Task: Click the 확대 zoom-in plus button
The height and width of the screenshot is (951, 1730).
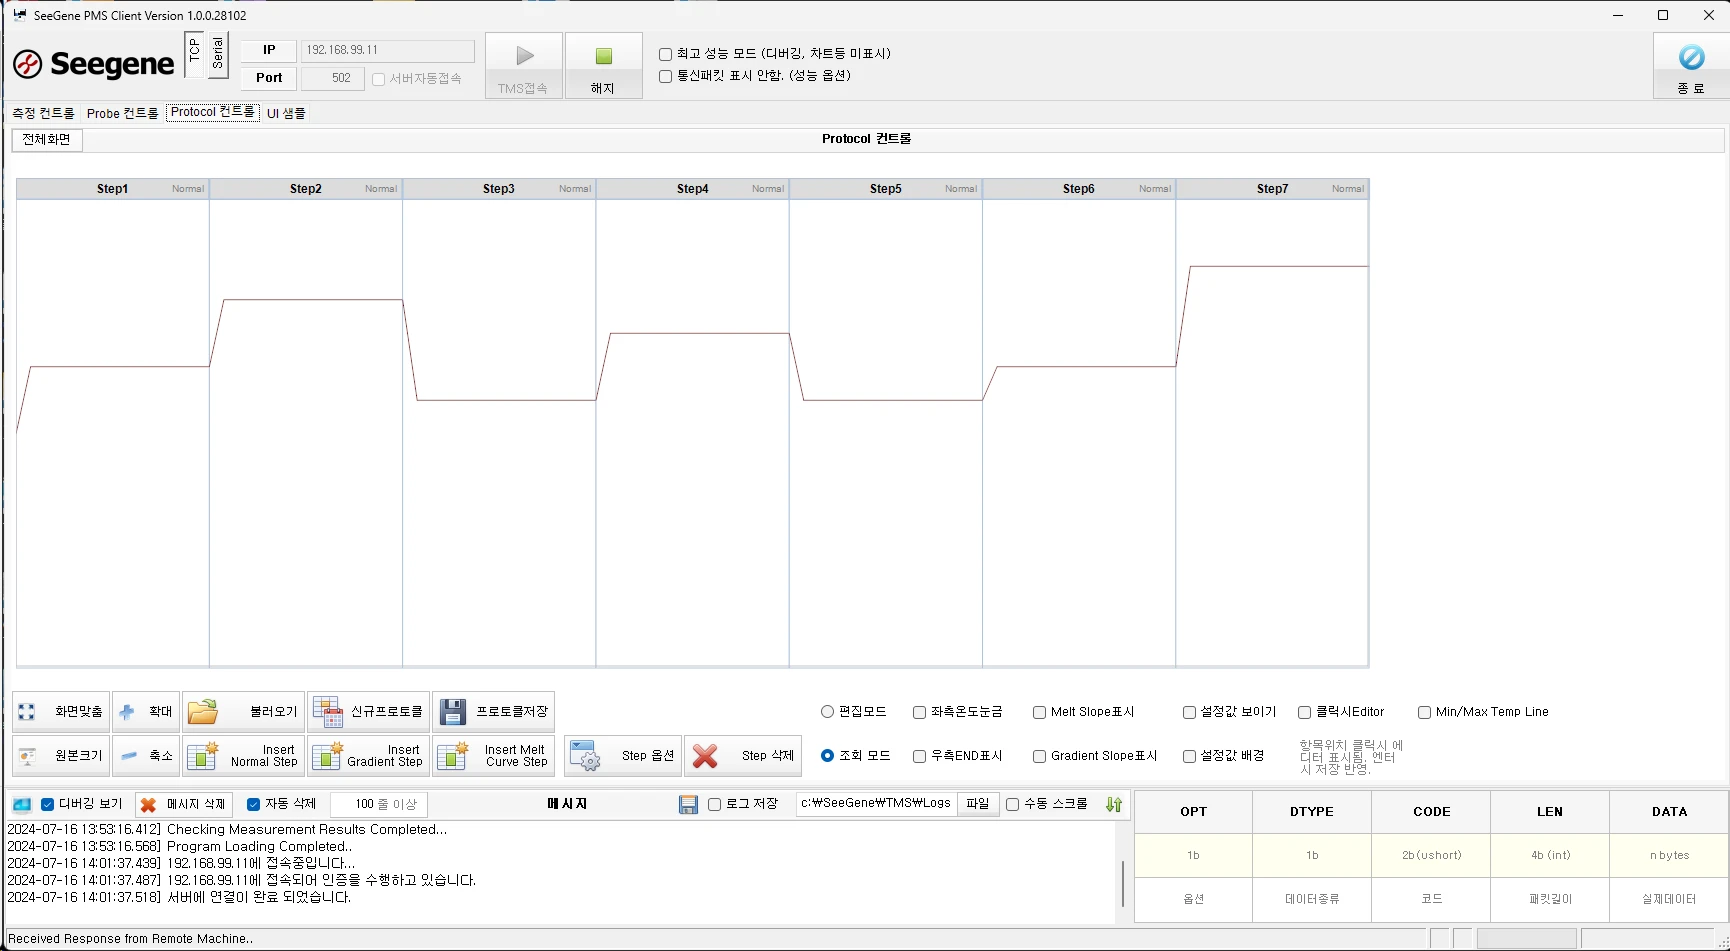Action: coord(146,712)
